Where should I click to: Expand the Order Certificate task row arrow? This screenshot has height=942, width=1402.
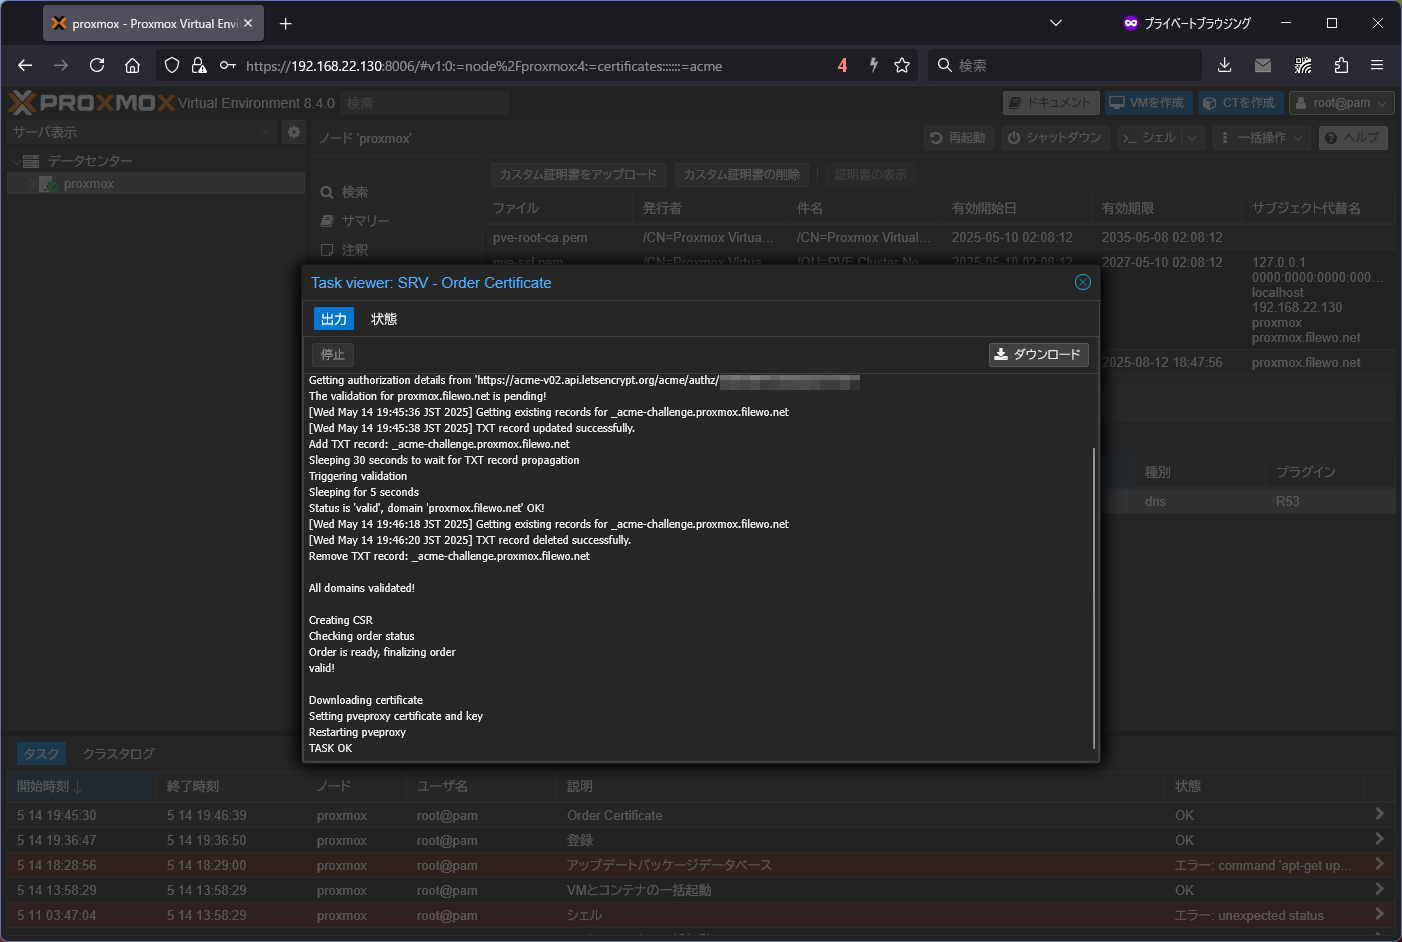(x=1379, y=814)
